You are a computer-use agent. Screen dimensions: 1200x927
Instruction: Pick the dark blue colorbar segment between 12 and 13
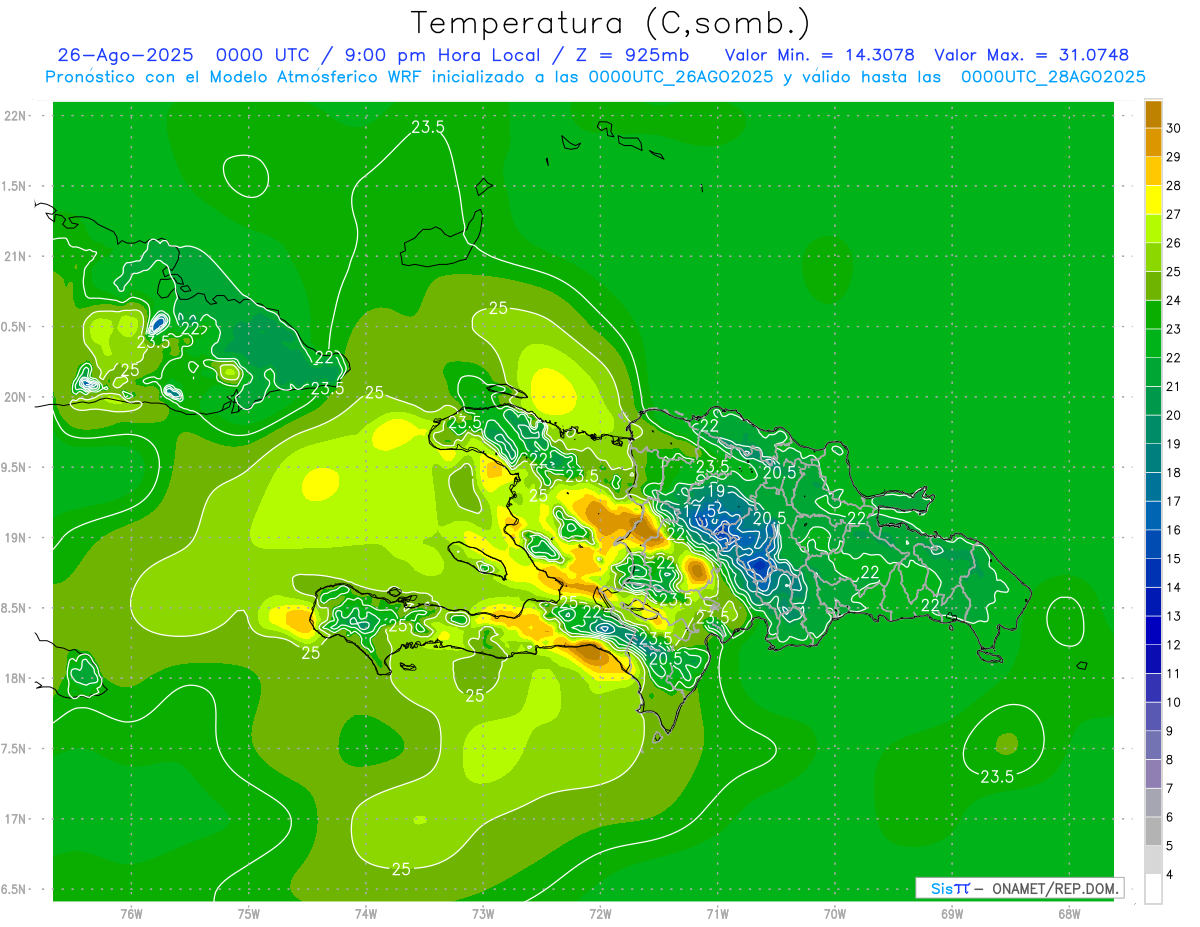pyautogui.click(x=1153, y=630)
